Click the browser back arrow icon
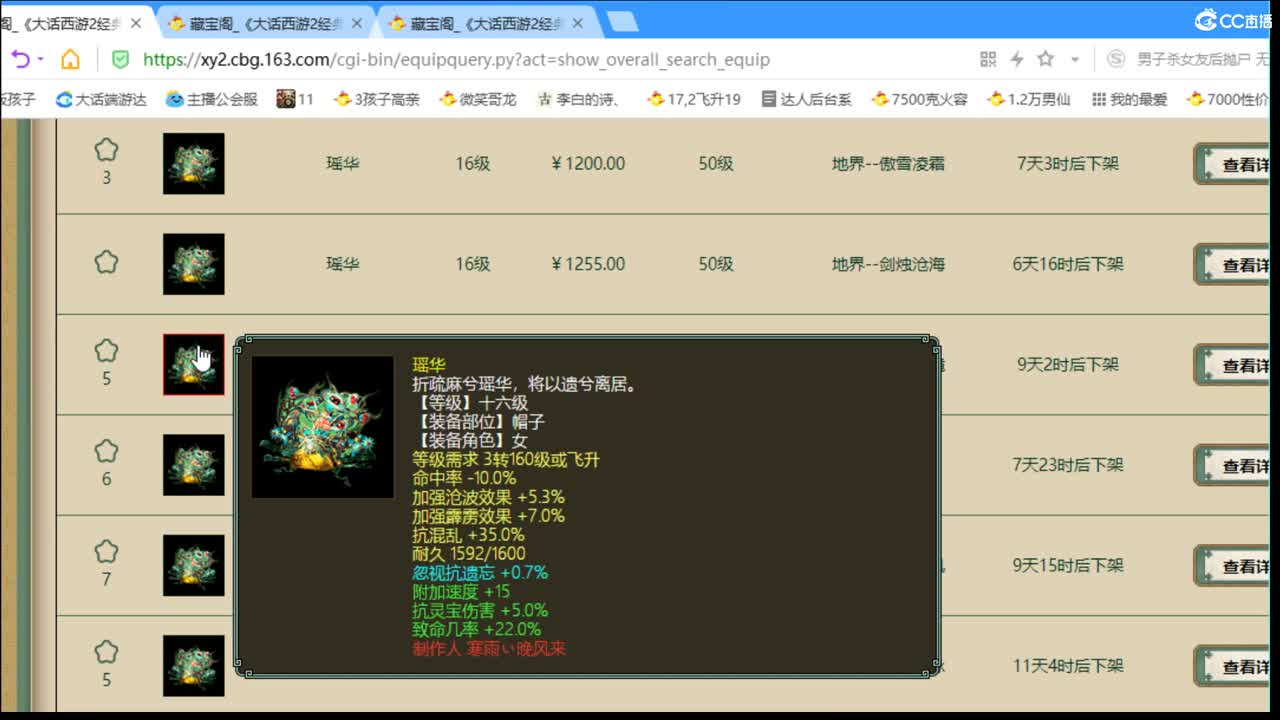The height and width of the screenshot is (720, 1280). 19,59
